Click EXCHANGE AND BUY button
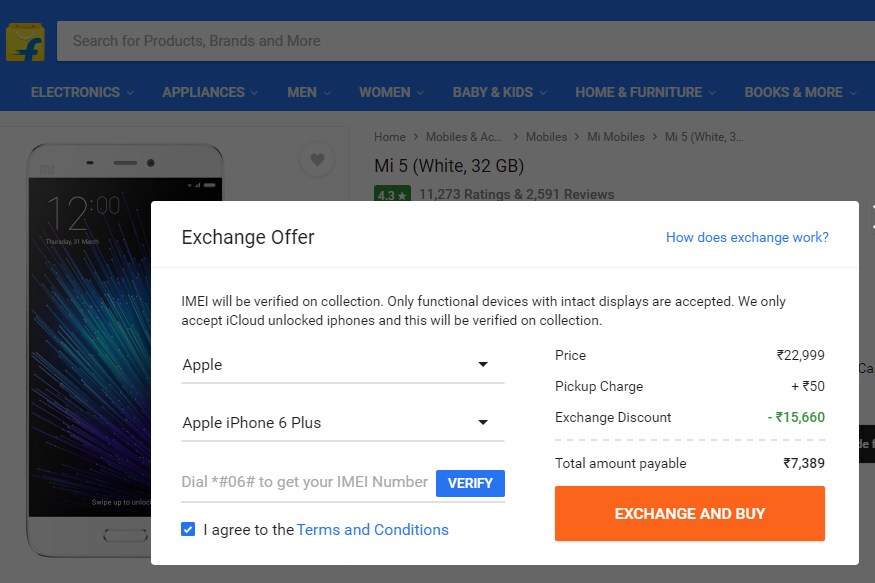 click(690, 513)
